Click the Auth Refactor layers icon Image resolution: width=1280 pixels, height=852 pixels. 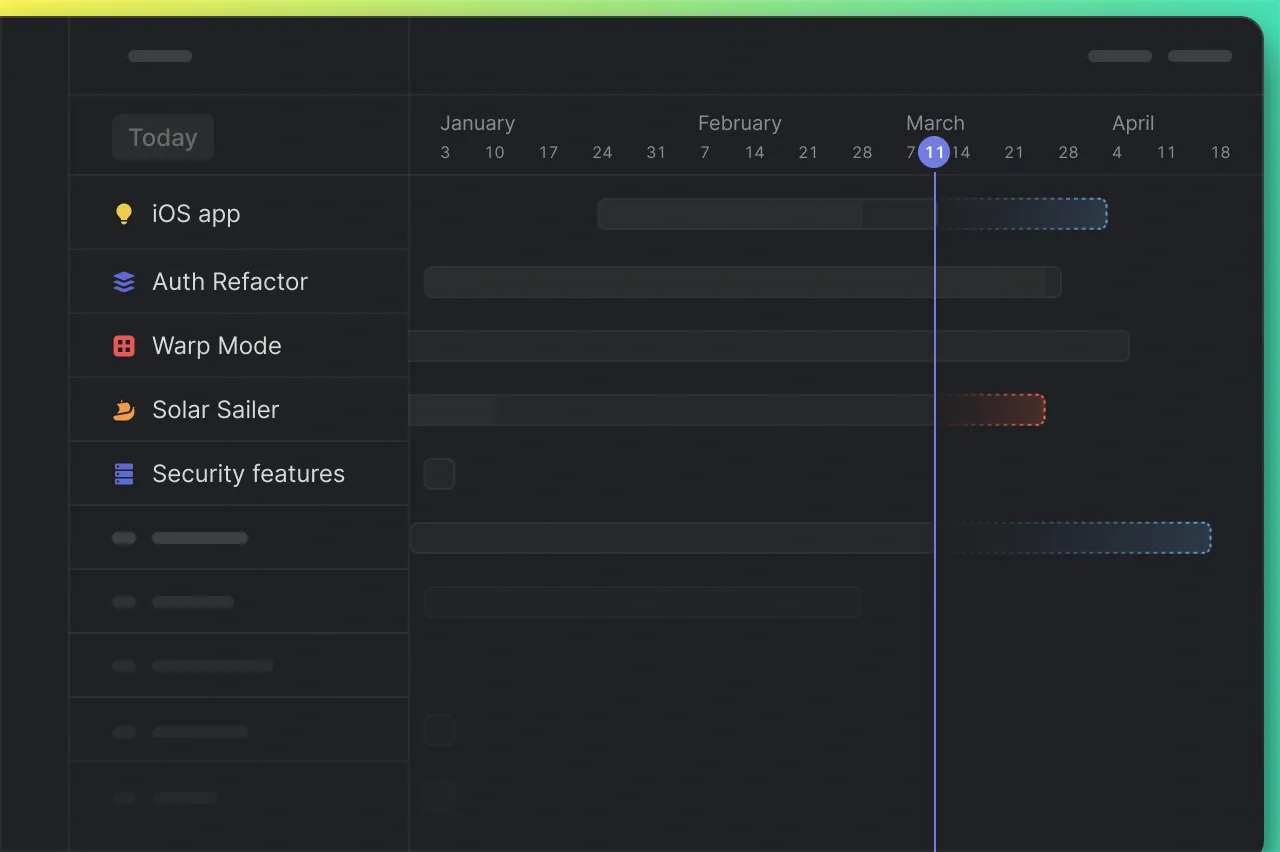pyautogui.click(x=123, y=282)
